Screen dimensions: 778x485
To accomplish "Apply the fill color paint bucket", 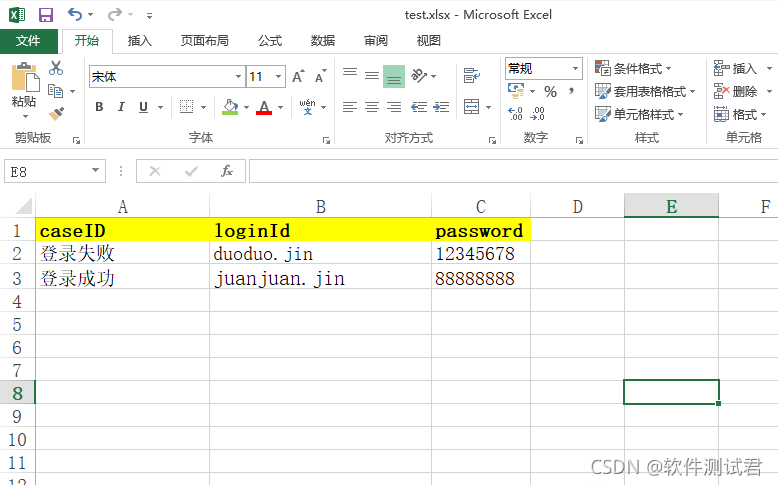I will 230,107.
